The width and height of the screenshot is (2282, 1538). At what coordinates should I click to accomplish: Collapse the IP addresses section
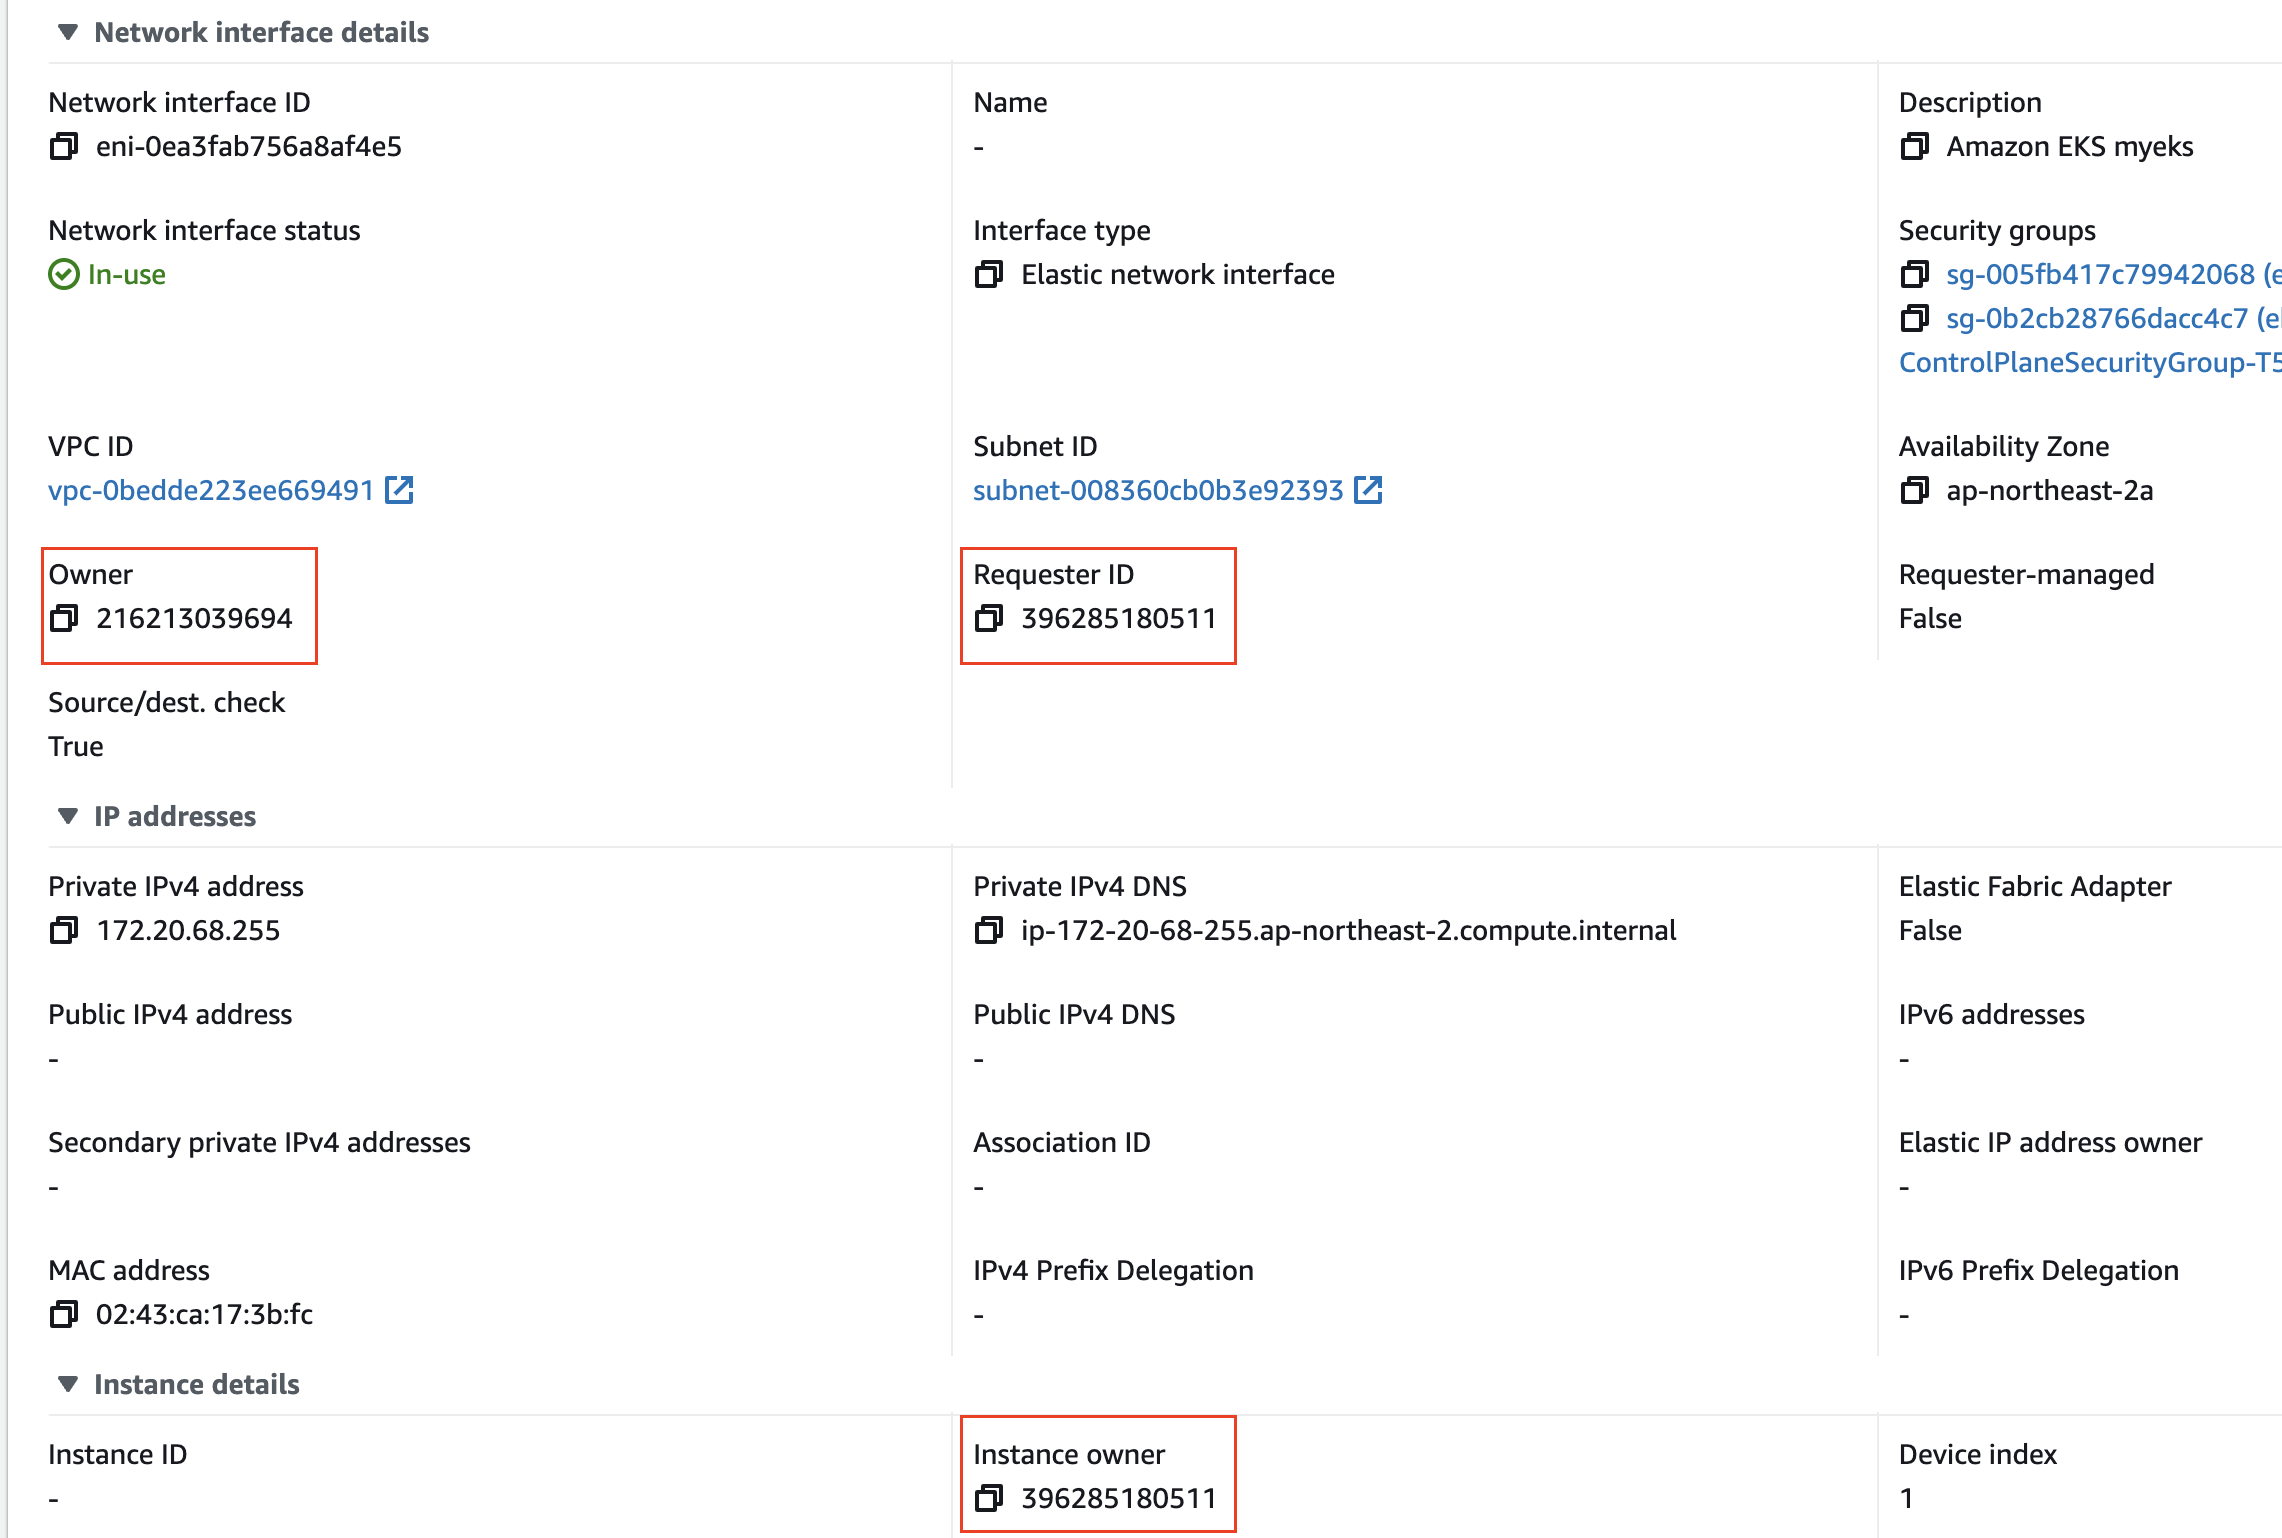pos(68,816)
